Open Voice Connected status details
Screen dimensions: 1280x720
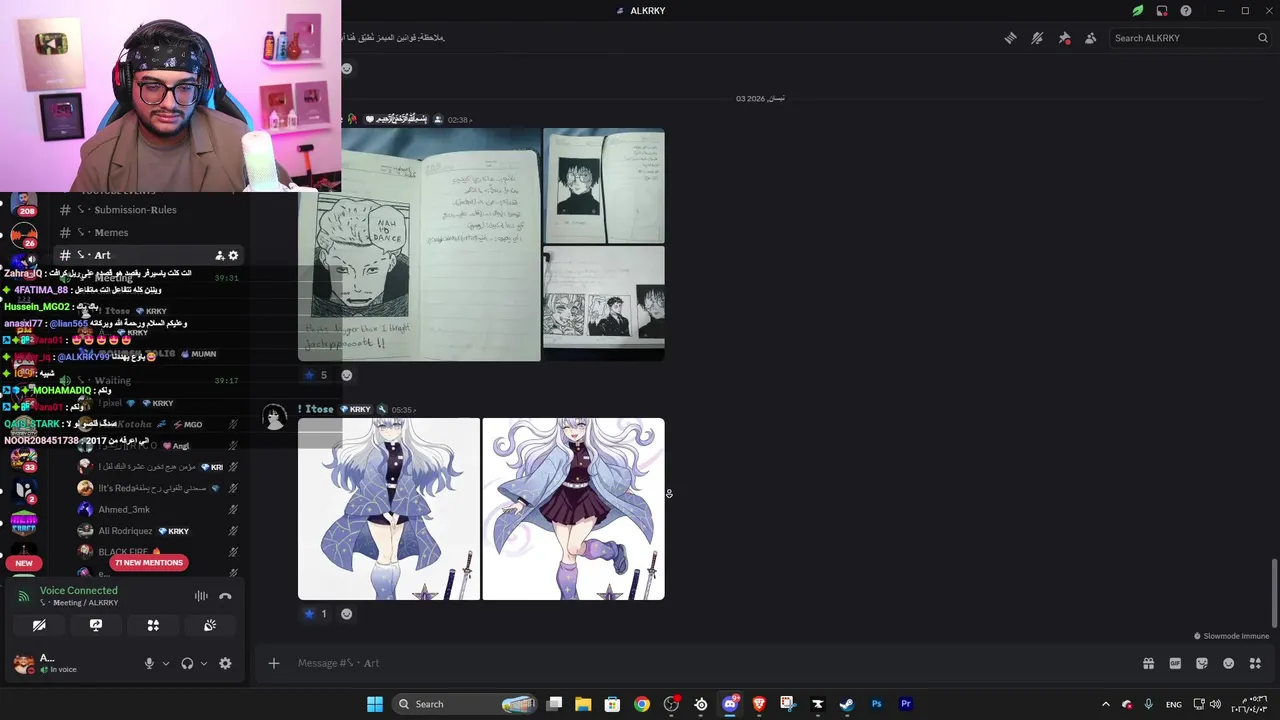click(x=79, y=591)
